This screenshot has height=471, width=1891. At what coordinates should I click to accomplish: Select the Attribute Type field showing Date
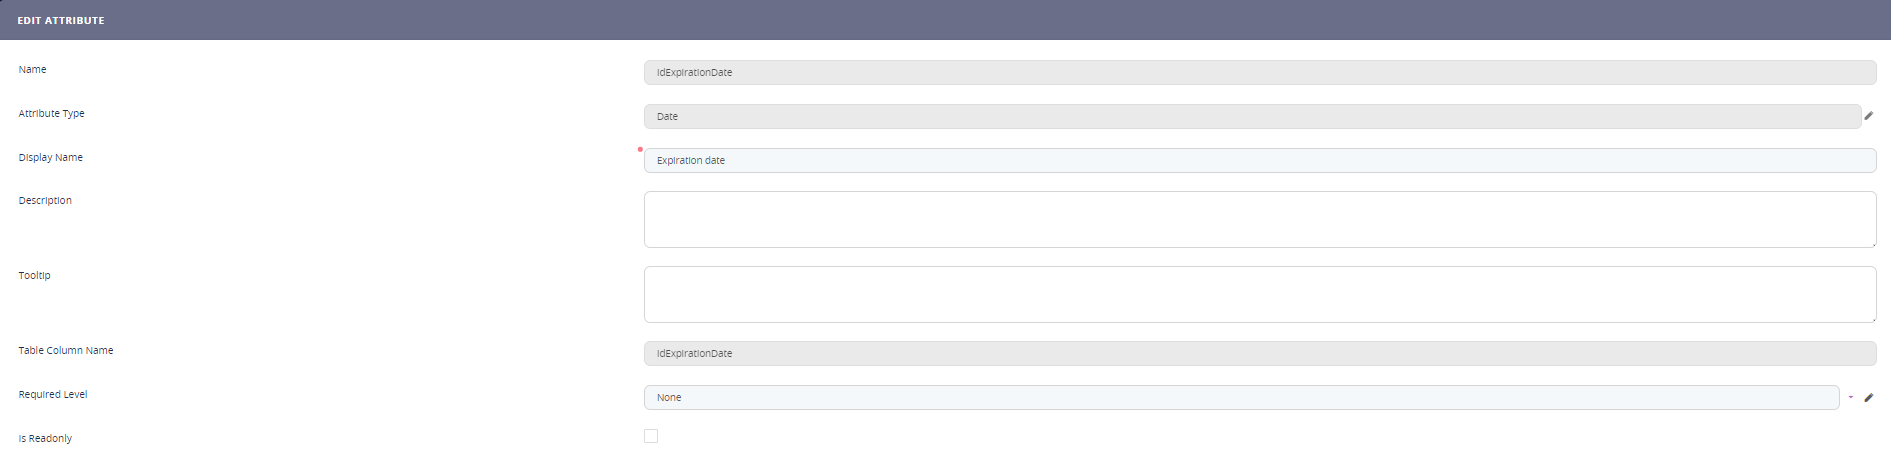tap(1251, 117)
